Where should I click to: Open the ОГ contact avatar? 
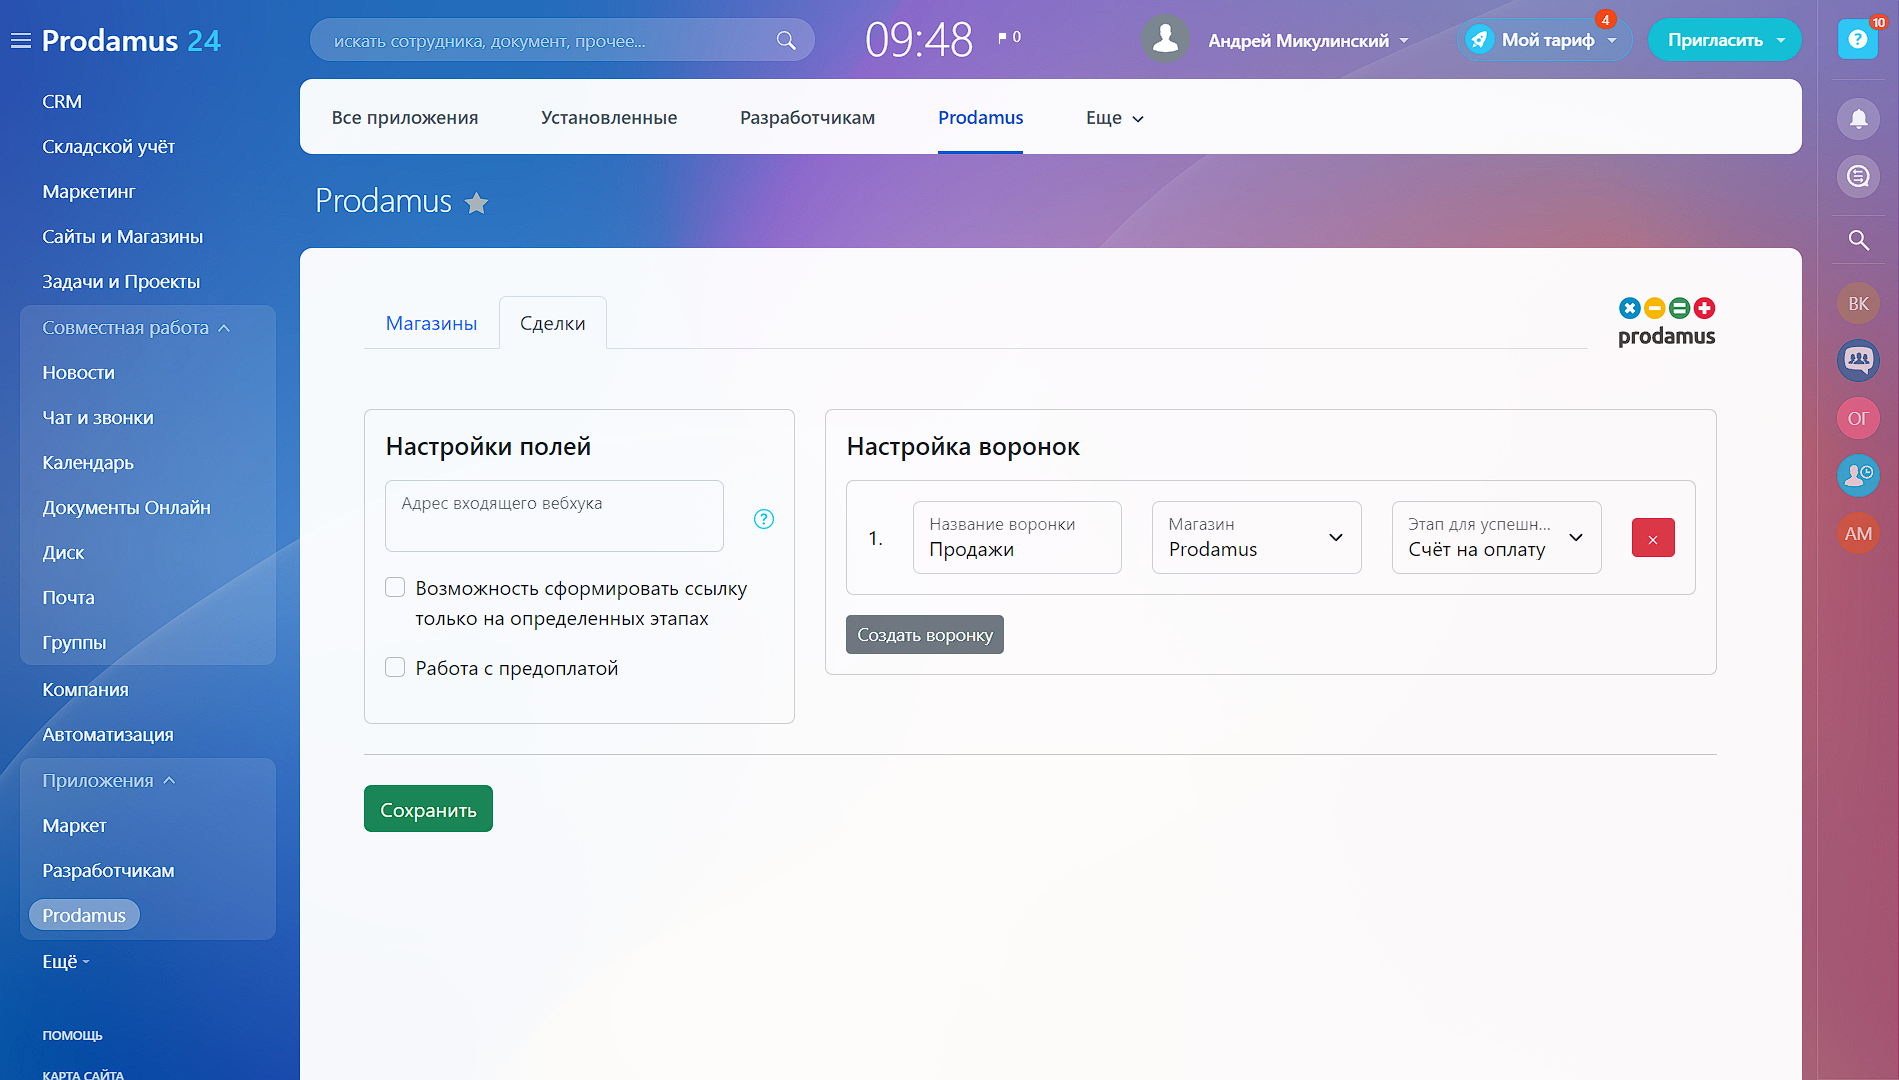1858,418
